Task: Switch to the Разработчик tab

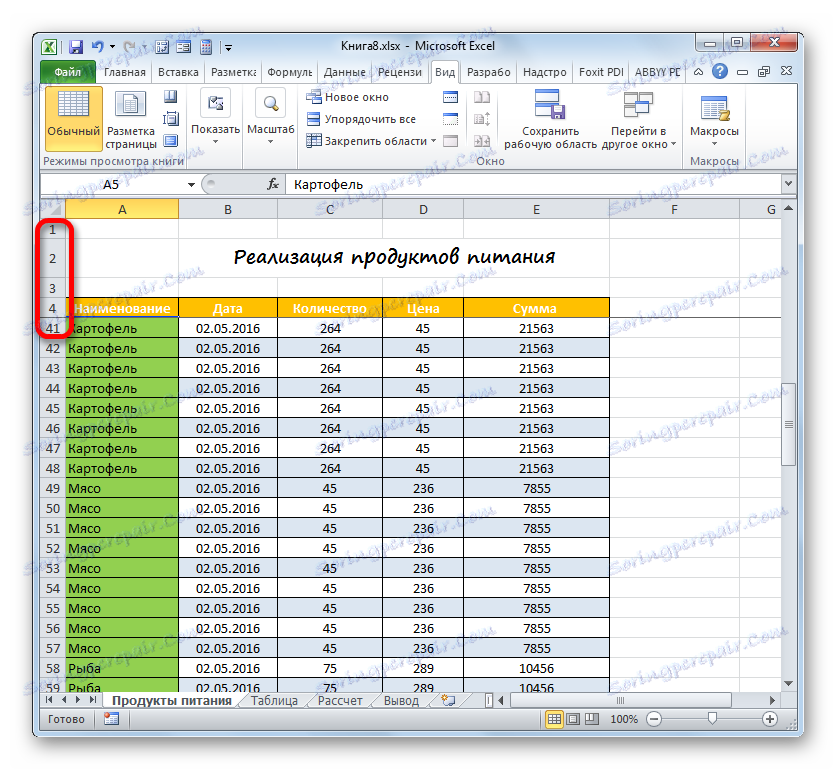Action: 488,72
